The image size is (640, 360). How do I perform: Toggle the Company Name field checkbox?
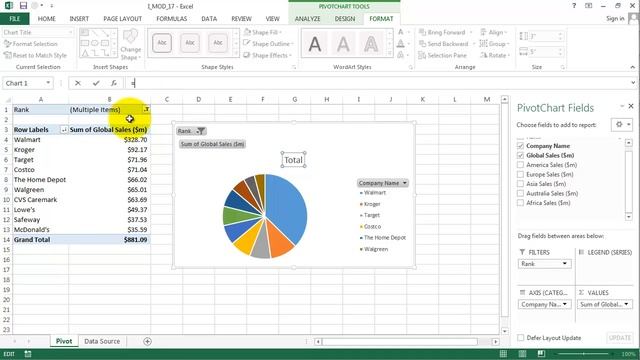(x=520, y=146)
